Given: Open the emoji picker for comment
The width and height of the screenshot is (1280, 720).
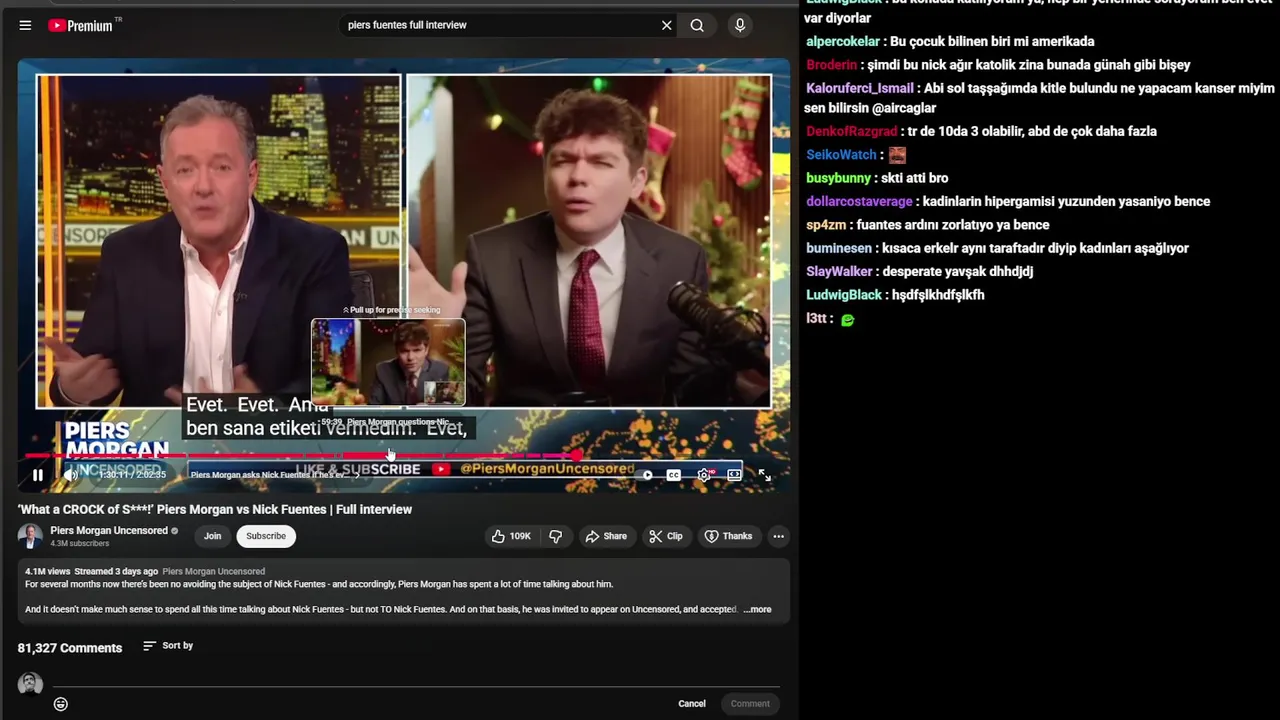Looking at the screenshot, I should (x=61, y=704).
